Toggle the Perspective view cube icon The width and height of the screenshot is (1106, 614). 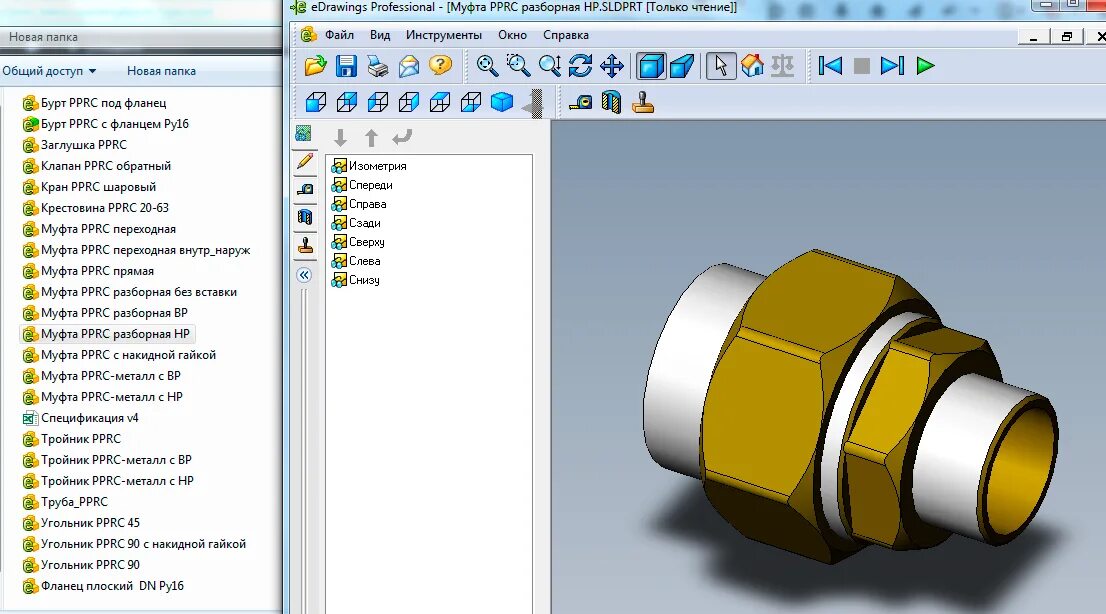point(682,66)
